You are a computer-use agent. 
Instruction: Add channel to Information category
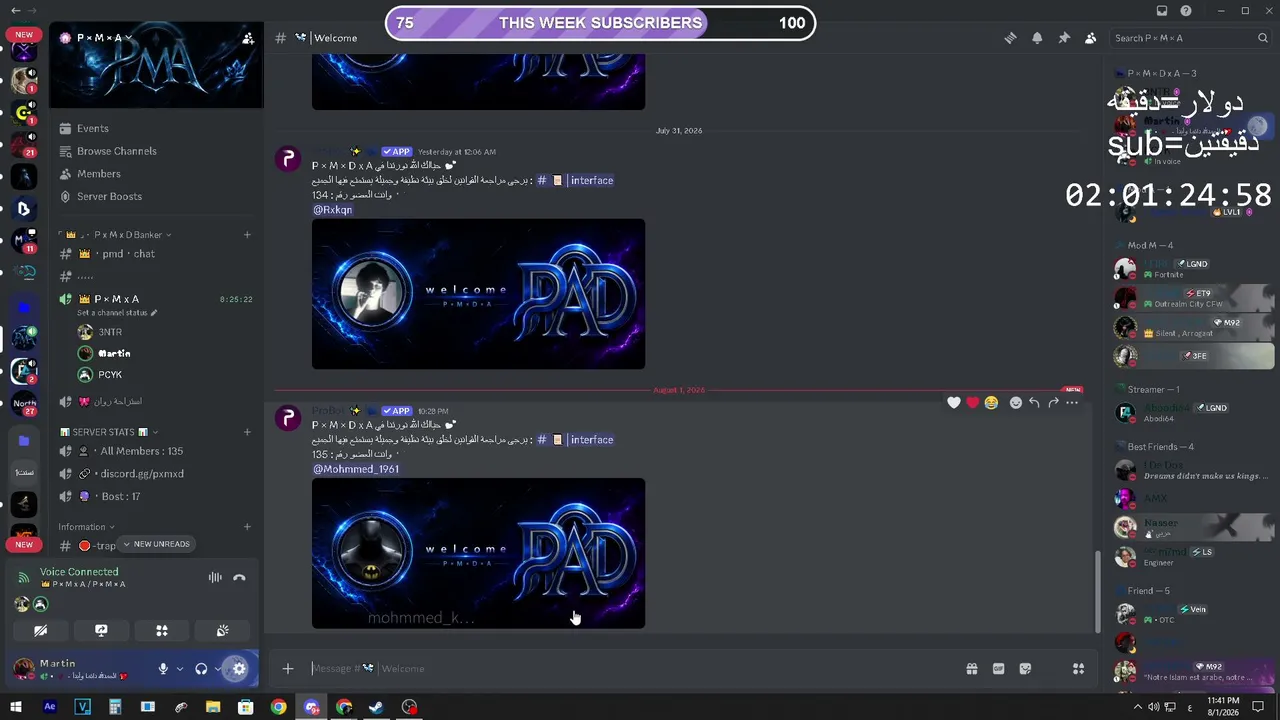(247, 527)
